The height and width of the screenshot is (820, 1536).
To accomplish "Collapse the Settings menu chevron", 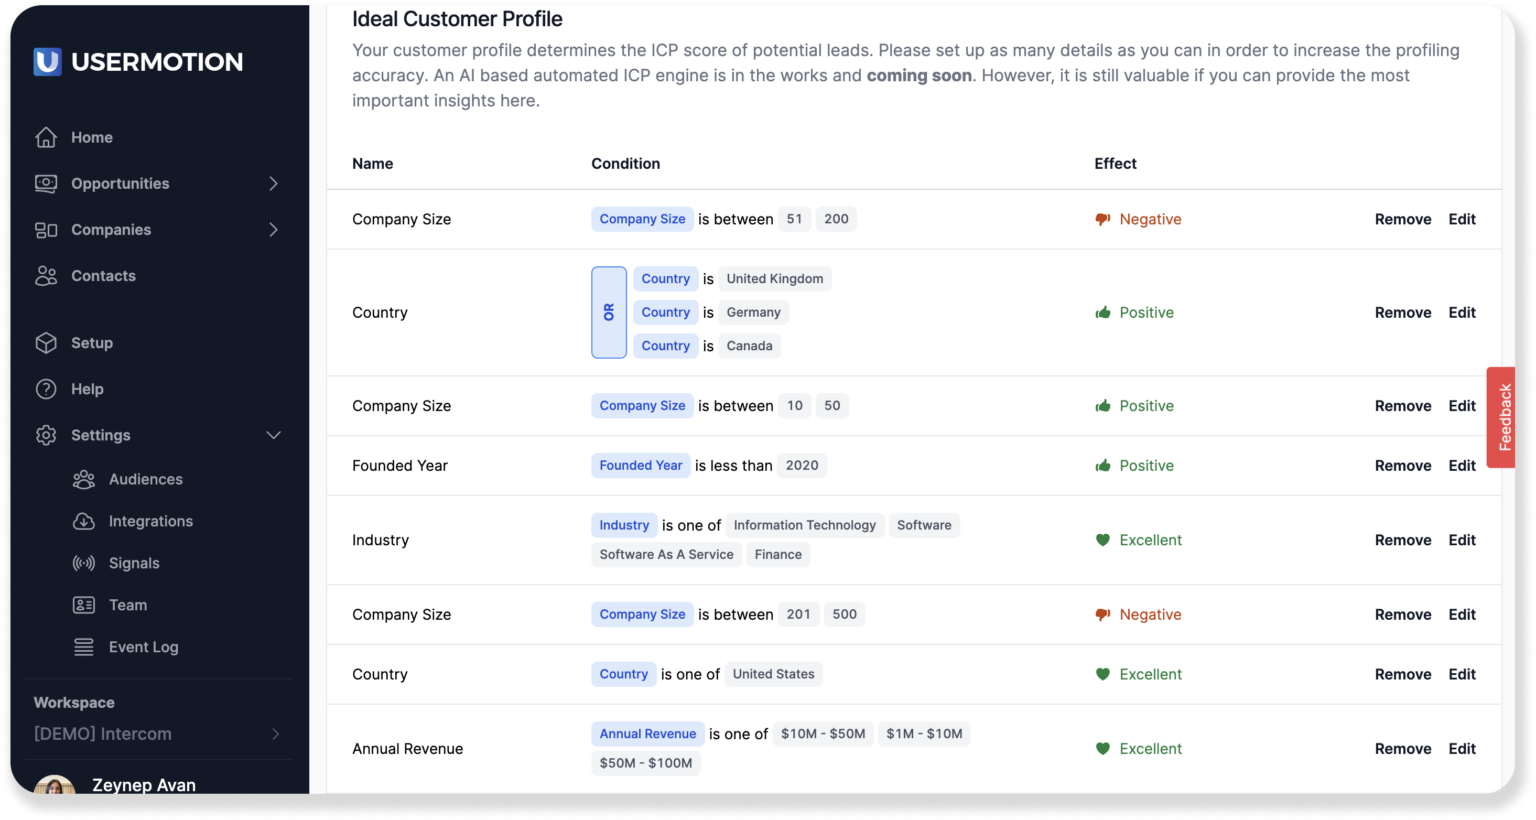I will coord(273,435).
